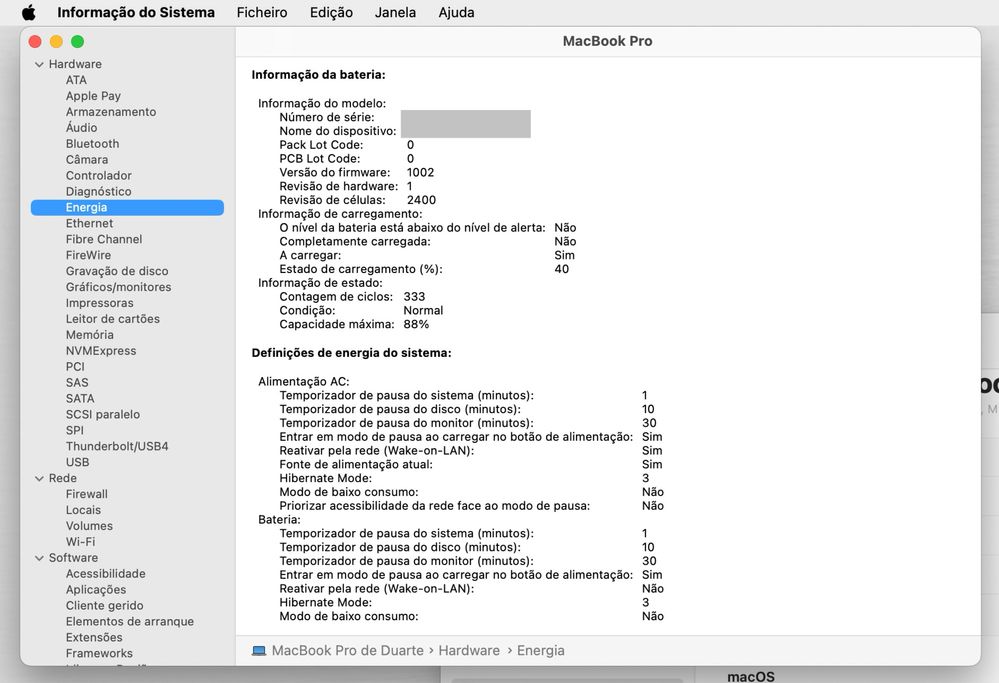Select Fibre Channel in the sidebar

tap(104, 239)
